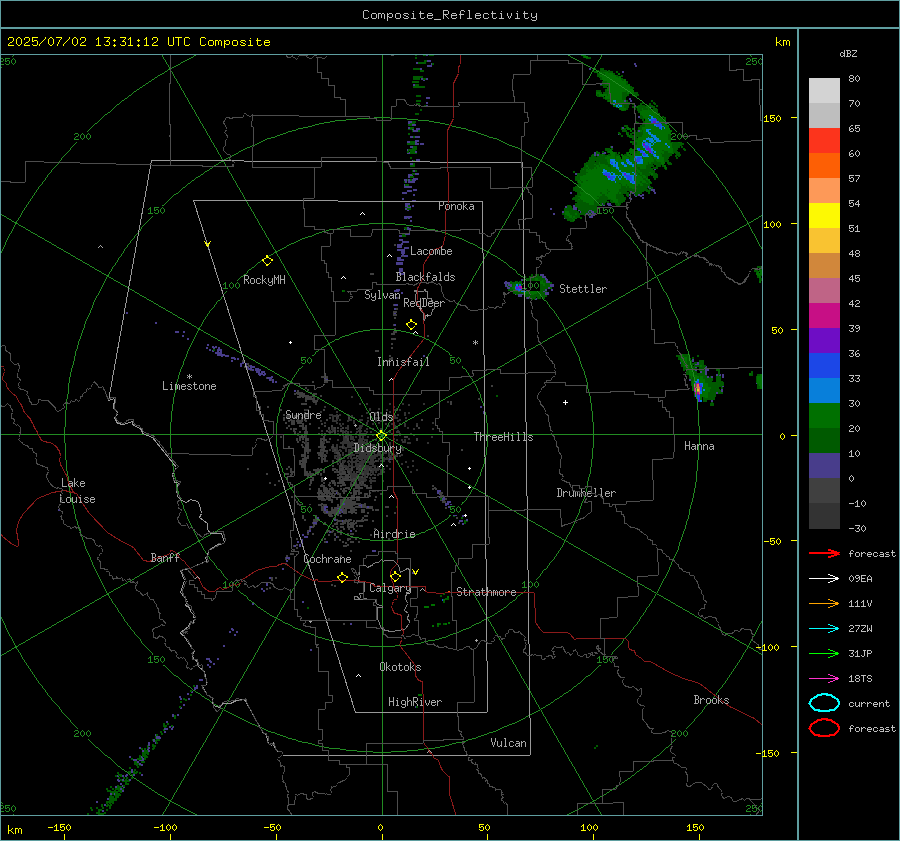Screen dimensions: 900x841
Task: Click the yellow diamond marker near RockyMH
Action: pos(267,261)
